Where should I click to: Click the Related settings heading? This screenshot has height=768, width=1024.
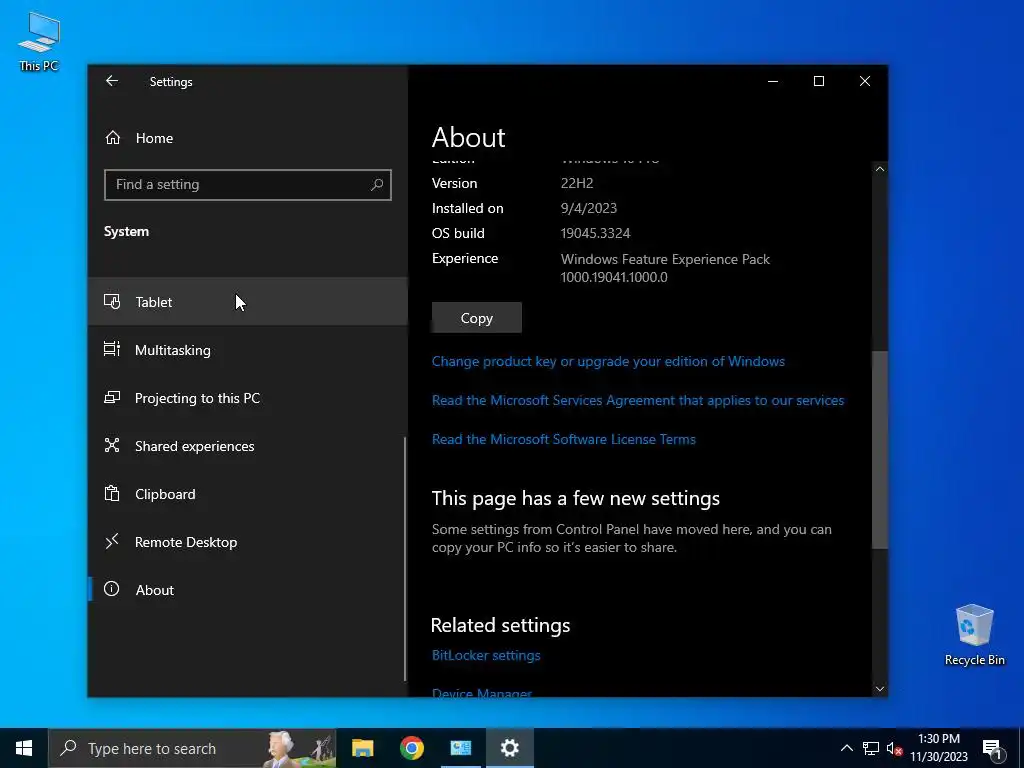[x=500, y=625]
